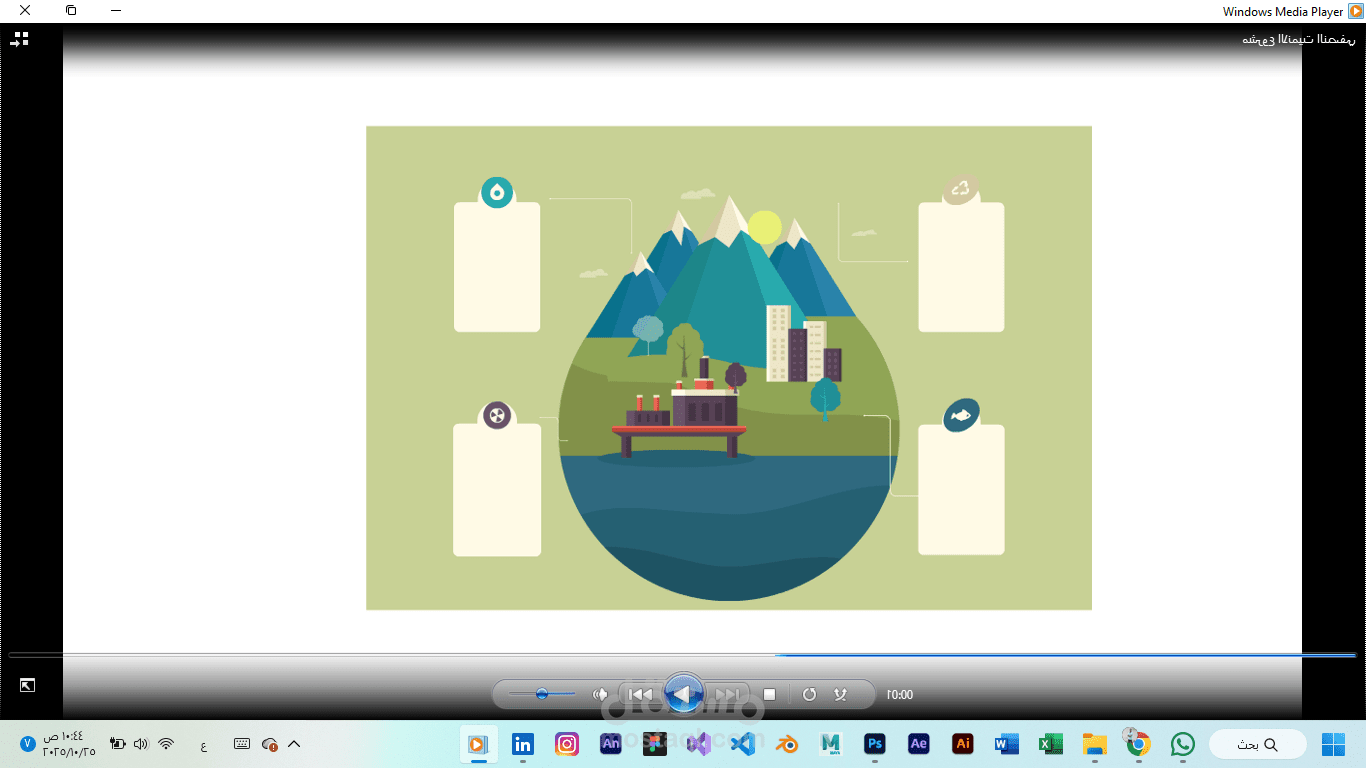The width and height of the screenshot is (1366, 768).
Task: Launch After Effects from the taskbar
Action: (918, 744)
